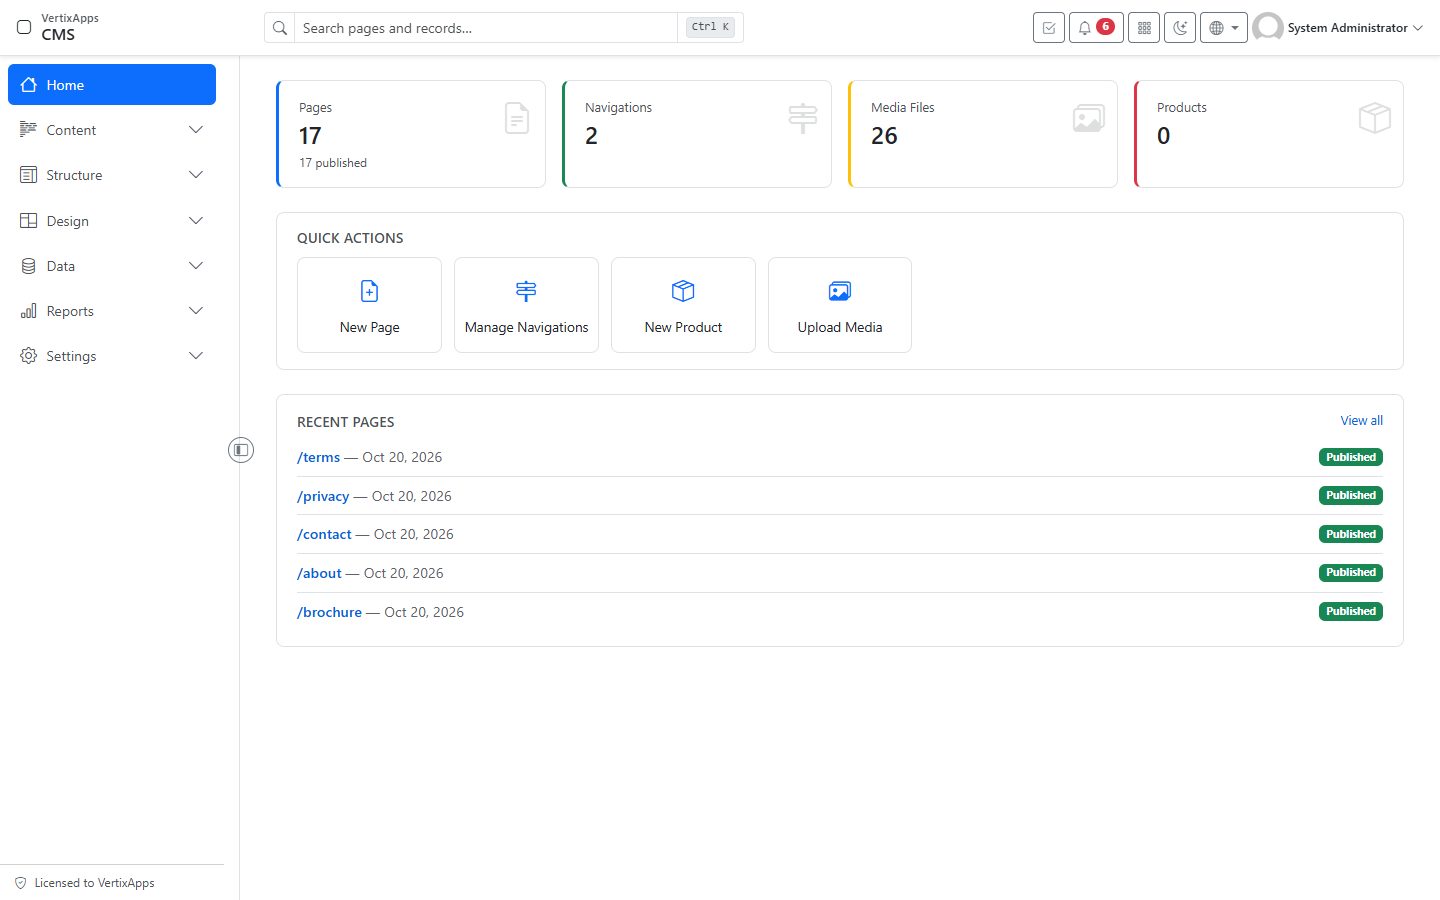Click the 17 published text in Pages card
1440x900 pixels.
(x=333, y=163)
